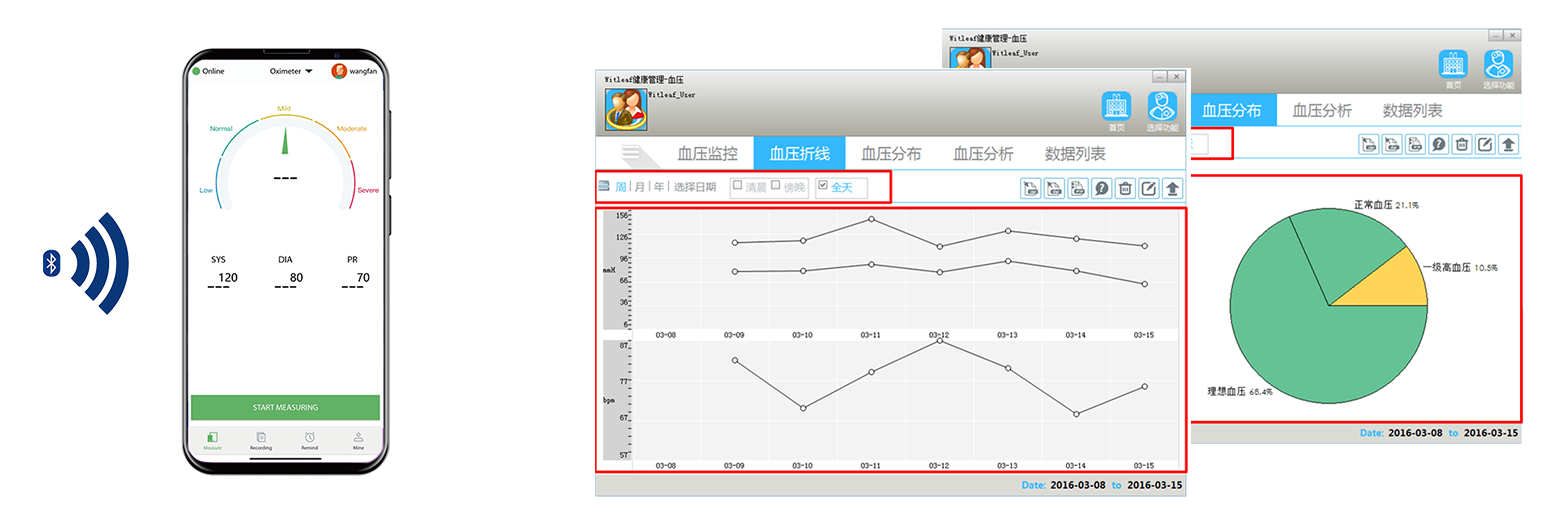Click the edit pencil icon in front toolbar
The height and width of the screenshot is (520, 1568).
click(x=1149, y=188)
